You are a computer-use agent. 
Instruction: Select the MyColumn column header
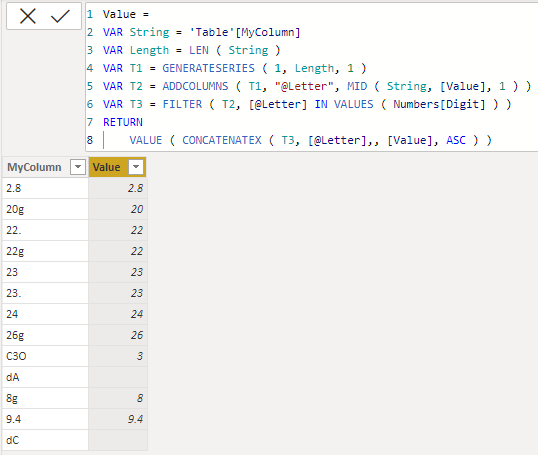tap(45, 167)
